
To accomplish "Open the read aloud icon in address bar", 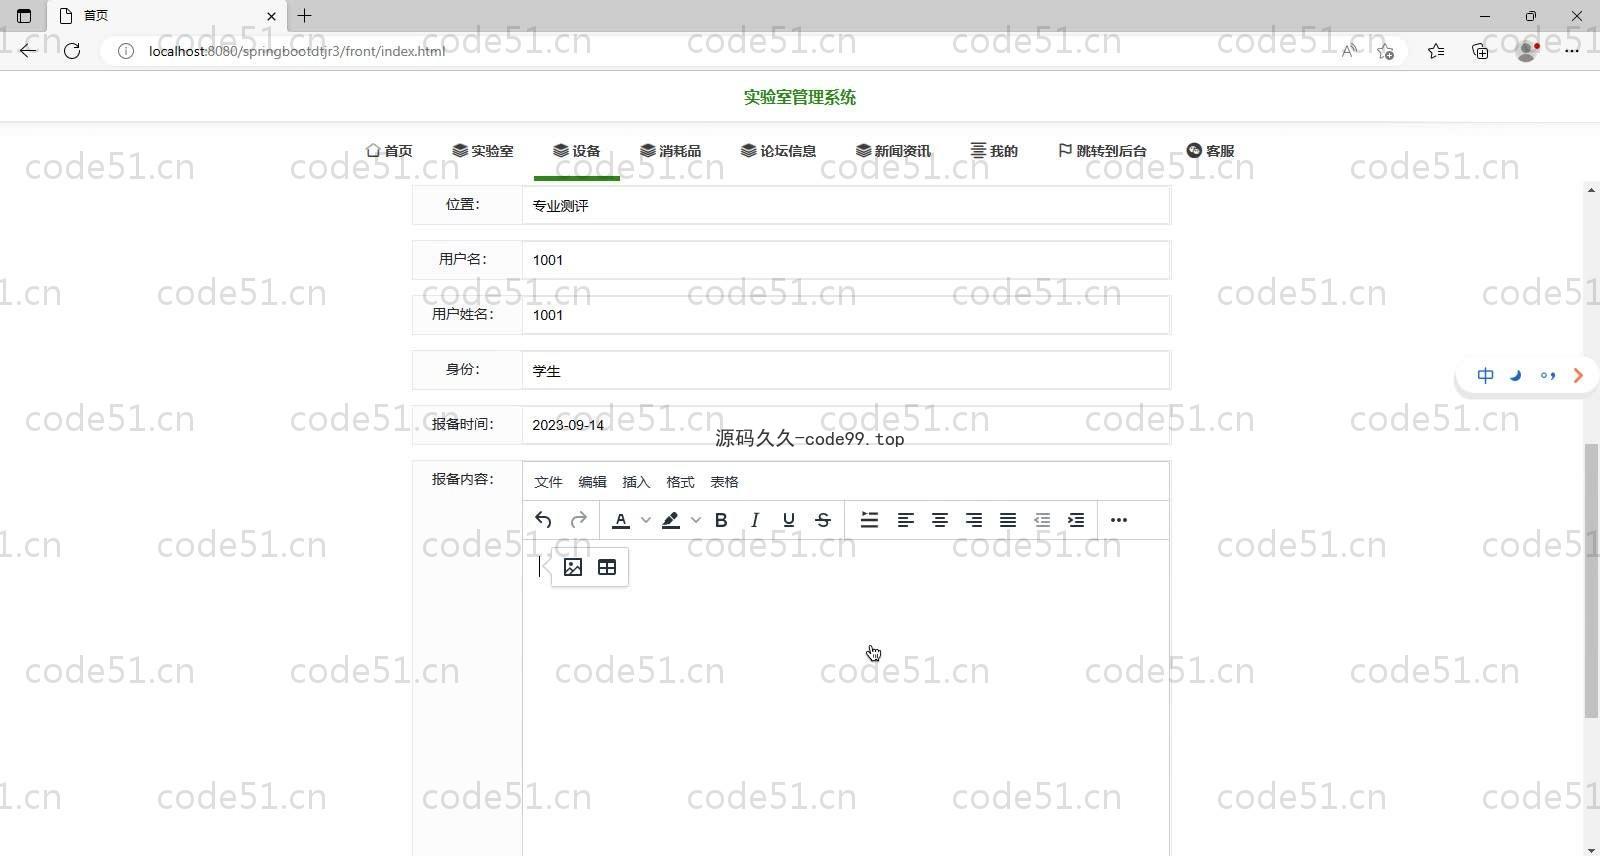I will pyautogui.click(x=1349, y=51).
